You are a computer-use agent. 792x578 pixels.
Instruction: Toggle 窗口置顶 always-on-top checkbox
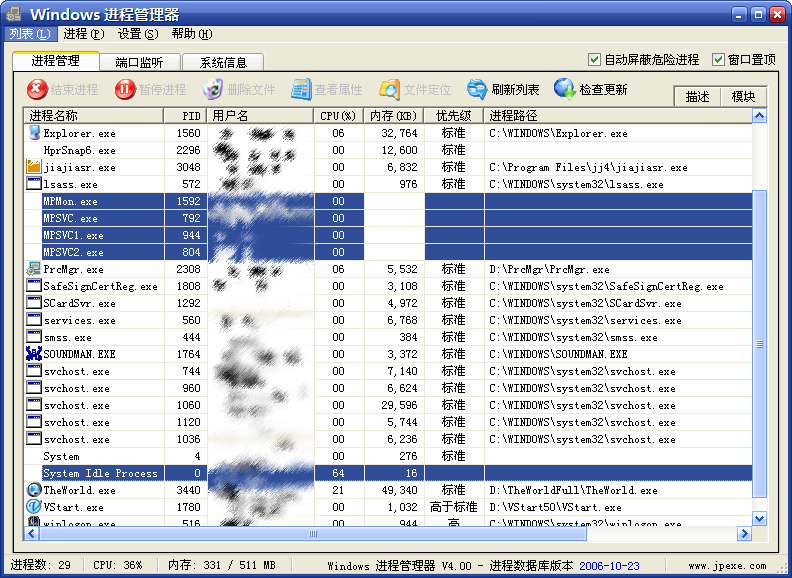(x=718, y=60)
